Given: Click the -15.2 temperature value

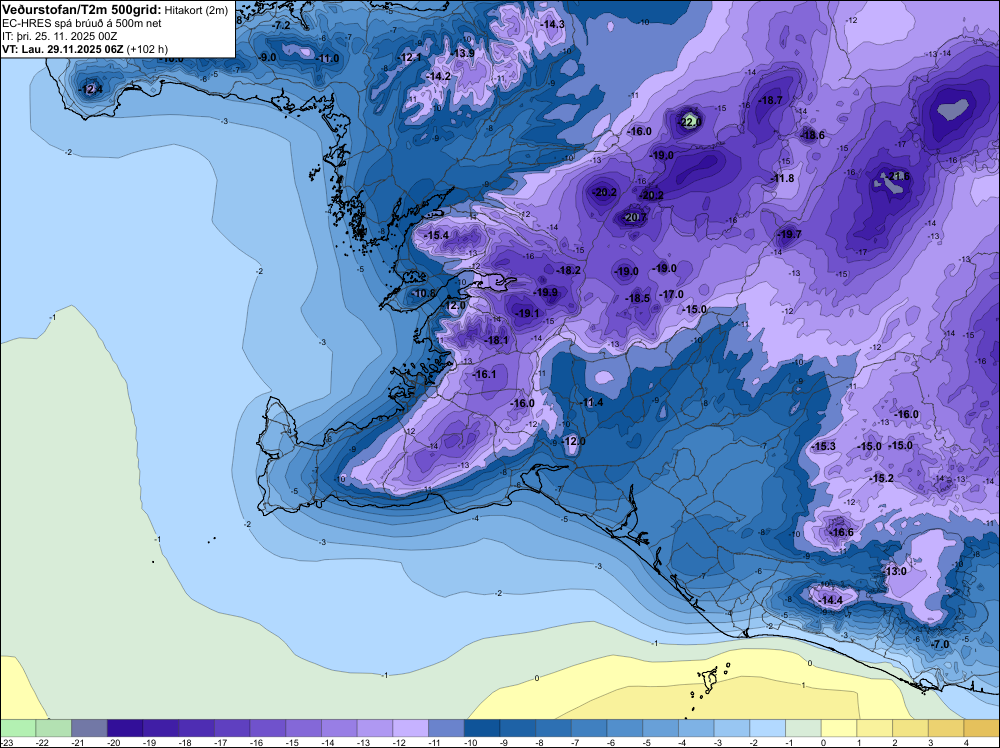Looking at the screenshot, I should point(881,478).
